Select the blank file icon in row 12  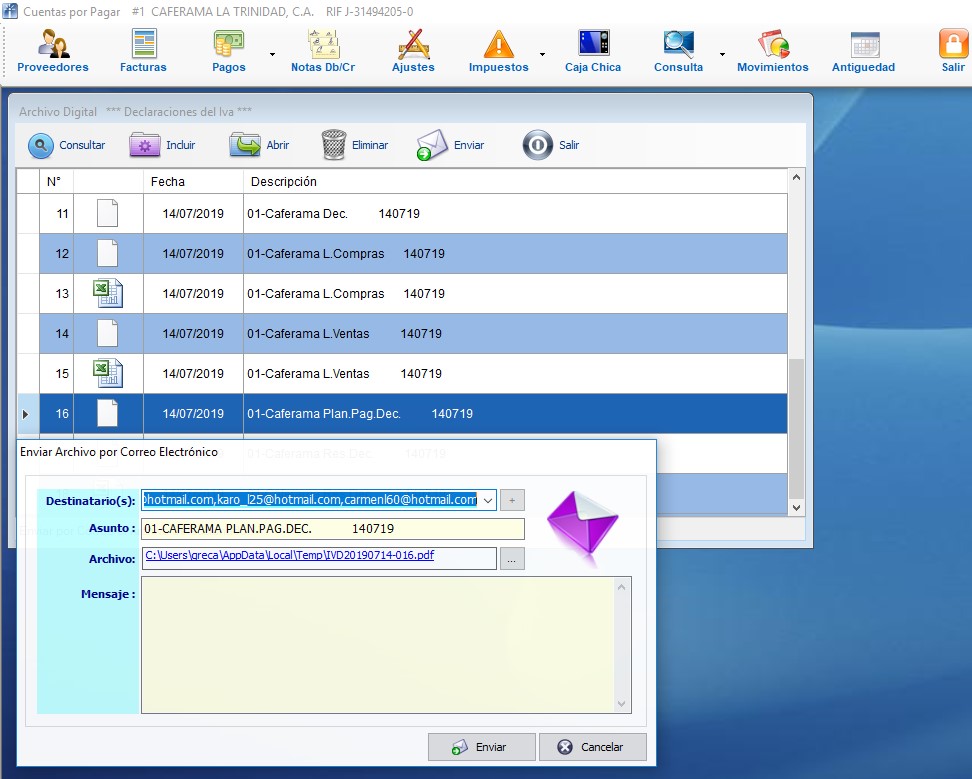[x=107, y=253]
